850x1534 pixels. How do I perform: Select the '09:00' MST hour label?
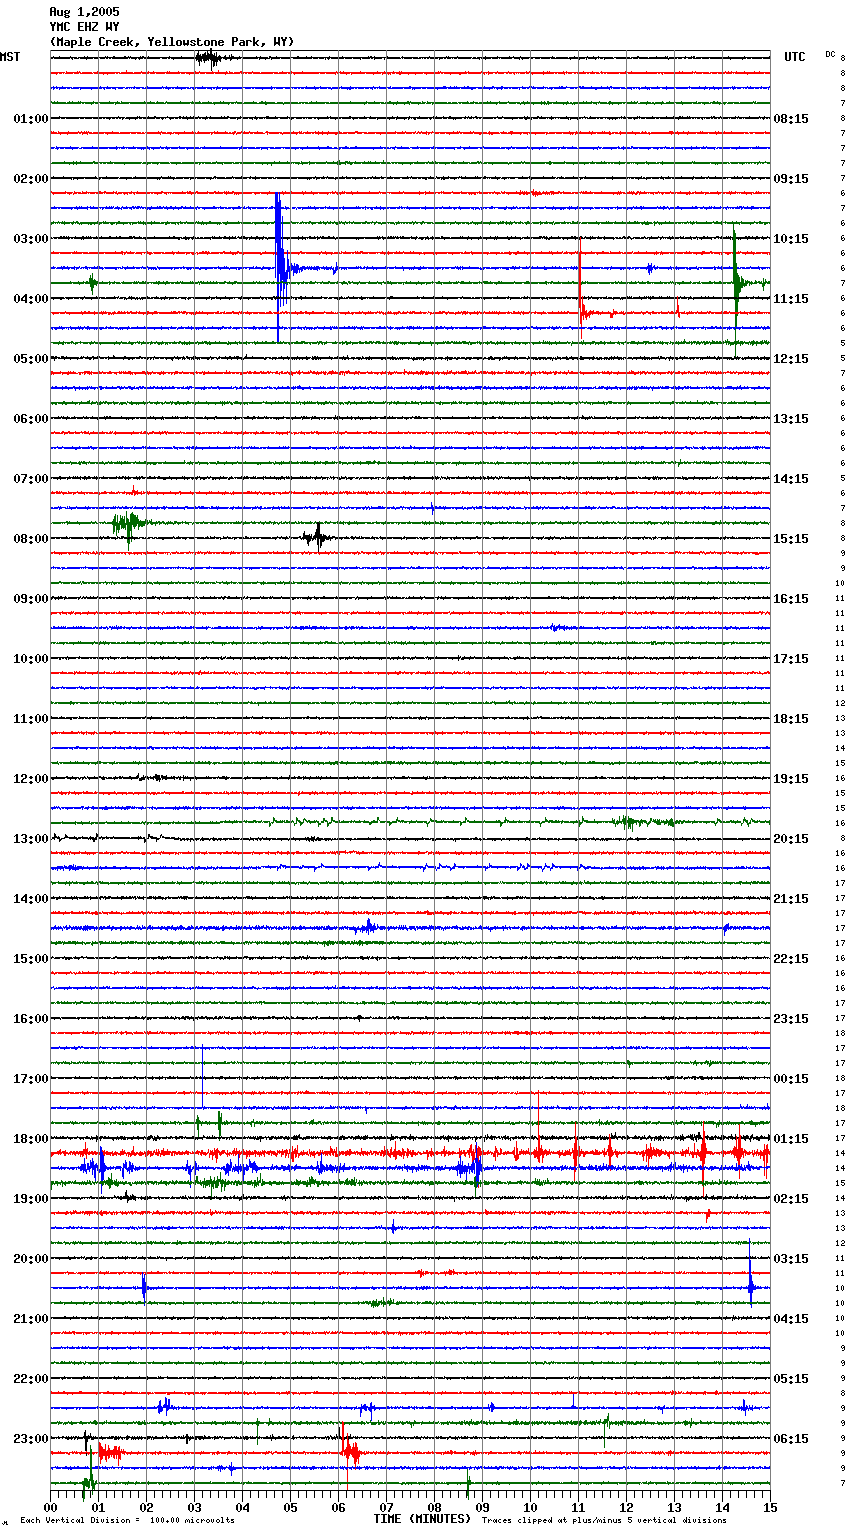pyautogui.click(x=31, y=599)
